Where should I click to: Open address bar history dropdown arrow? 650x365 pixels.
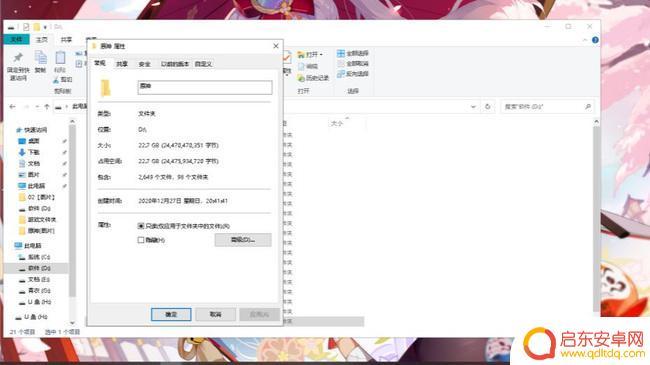coord(473,107)
